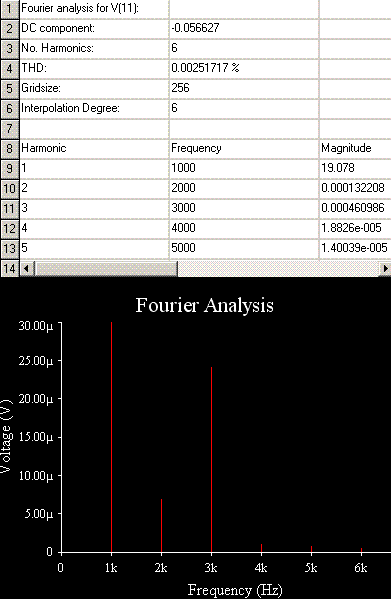Viewport: 391px width, 599px height.
Task: Select row header 2
Action: point(9,28)
